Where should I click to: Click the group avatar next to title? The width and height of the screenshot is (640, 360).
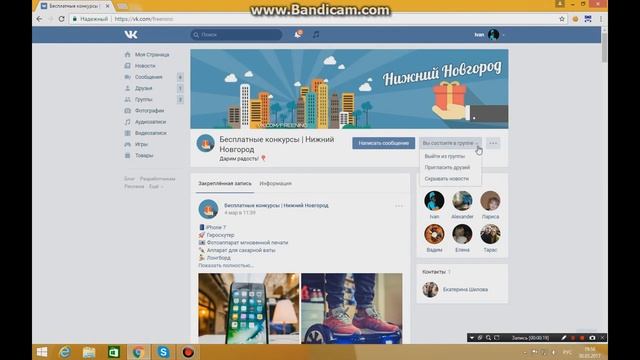tap(205, 144)
